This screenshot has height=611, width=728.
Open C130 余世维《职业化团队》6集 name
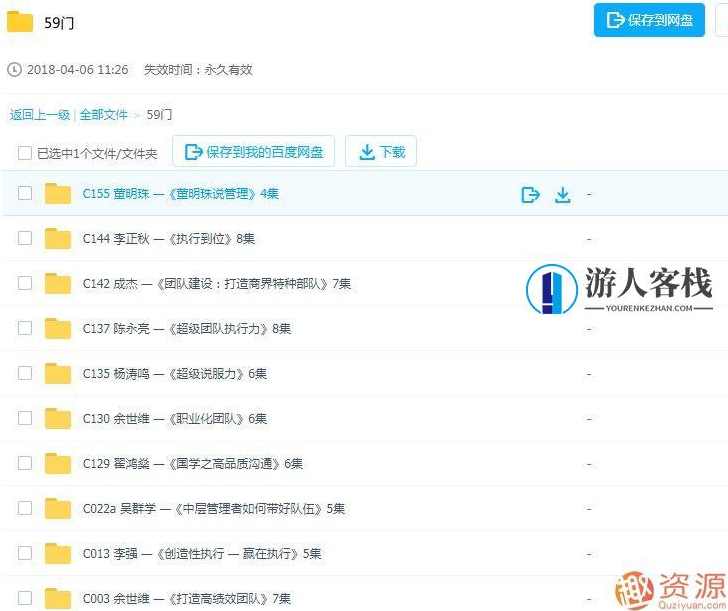(x=175, y=419)
